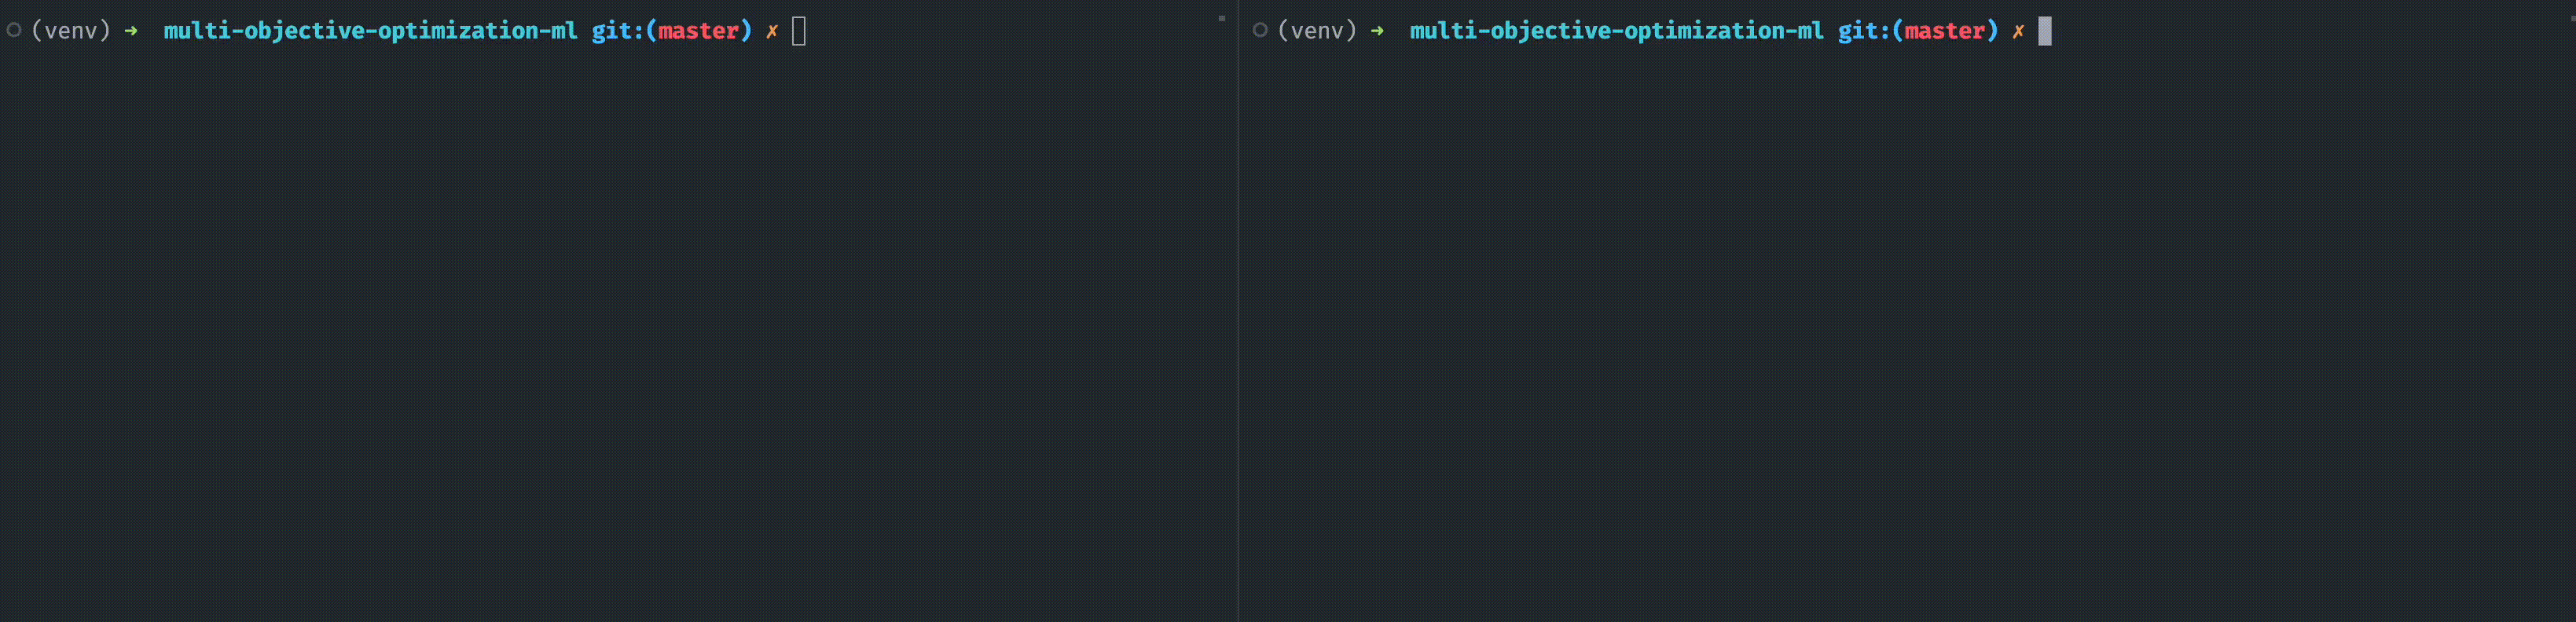Click the command decoration circle in right terminal

click(1260, 30)
